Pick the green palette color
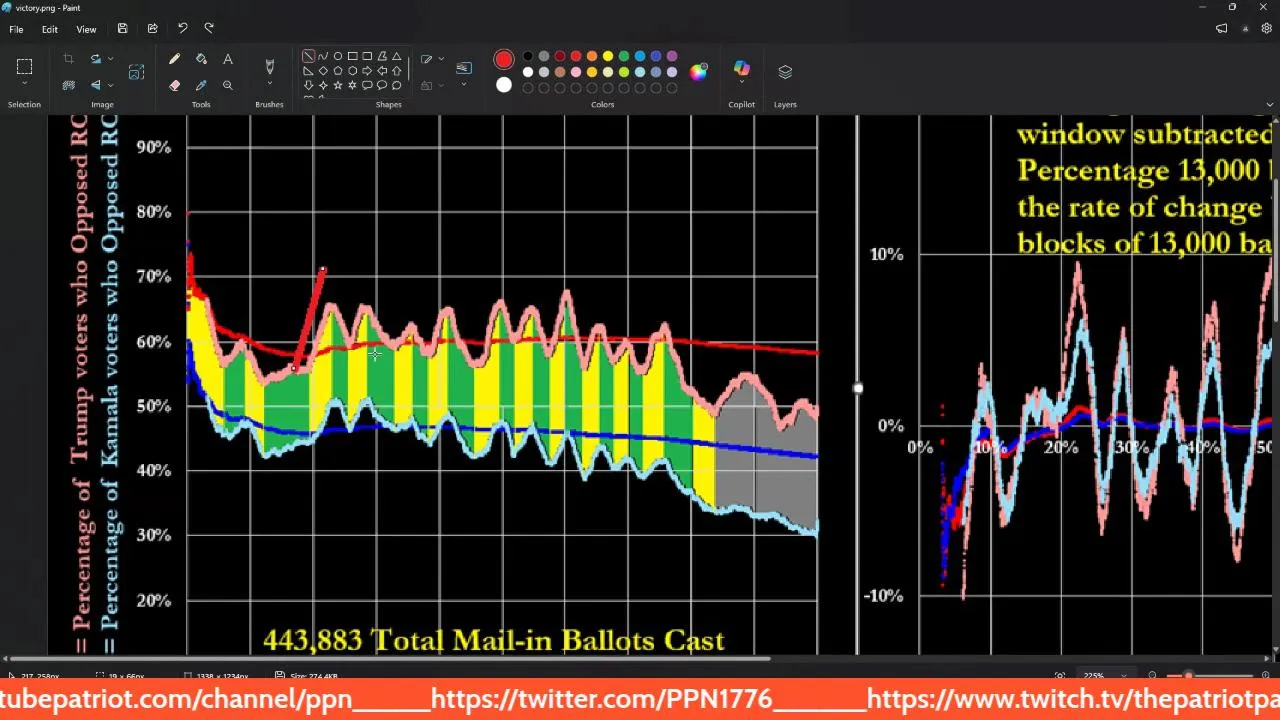The image size is (1280, 720). click(624, 56)
